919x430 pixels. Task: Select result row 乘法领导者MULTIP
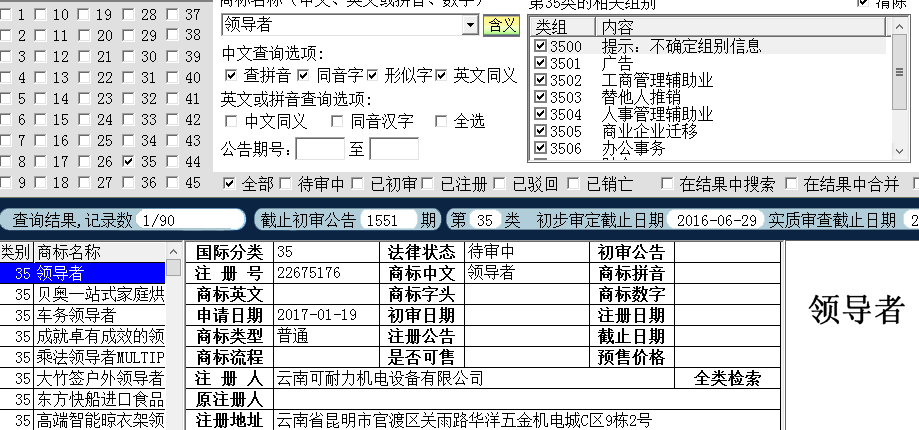point(83,357)
